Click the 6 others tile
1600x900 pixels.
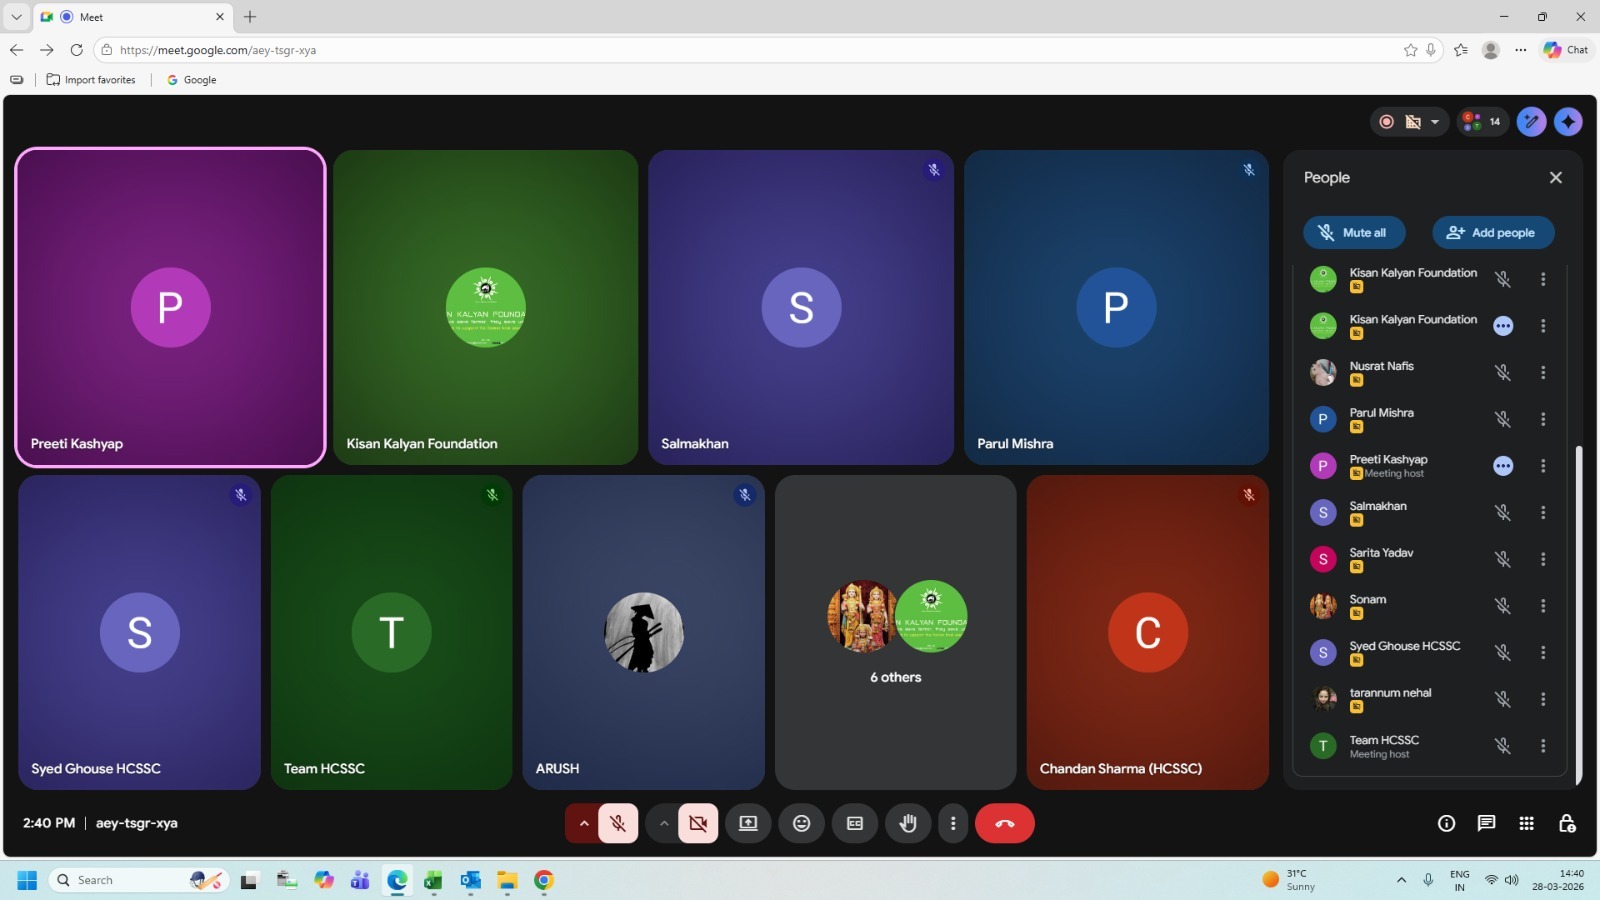(x=896, y=632)
